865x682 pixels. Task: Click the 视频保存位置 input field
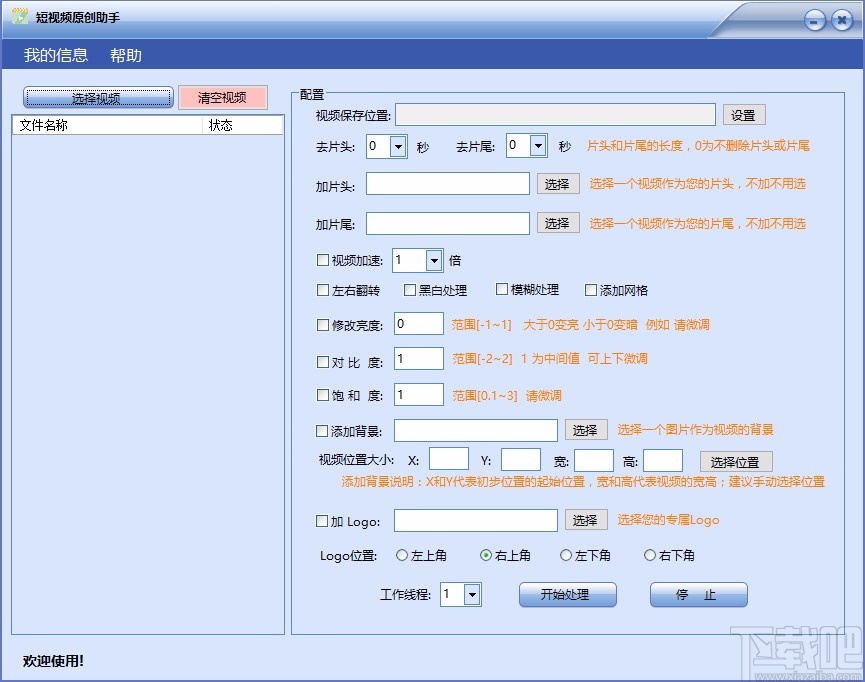(555, 114)
